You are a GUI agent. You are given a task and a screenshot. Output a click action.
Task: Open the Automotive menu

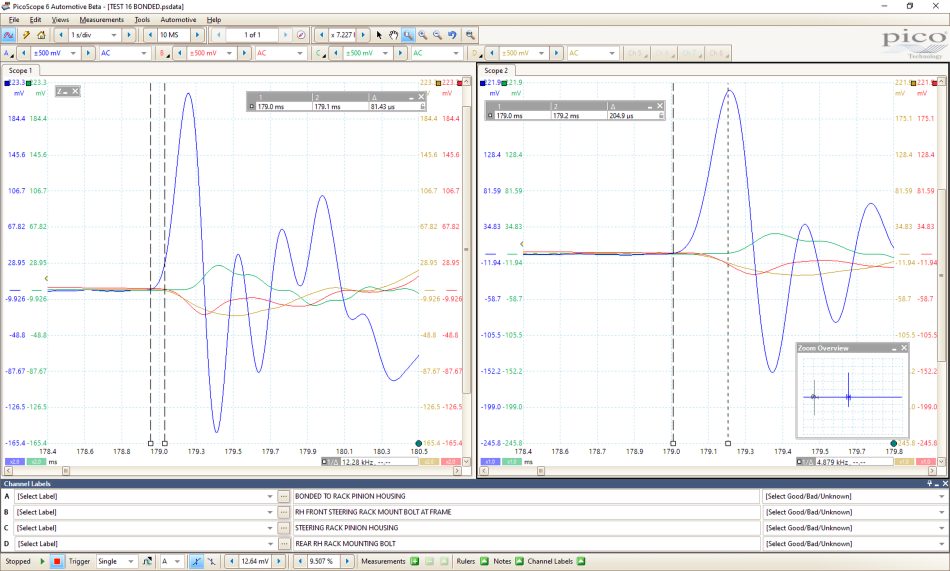178,19
